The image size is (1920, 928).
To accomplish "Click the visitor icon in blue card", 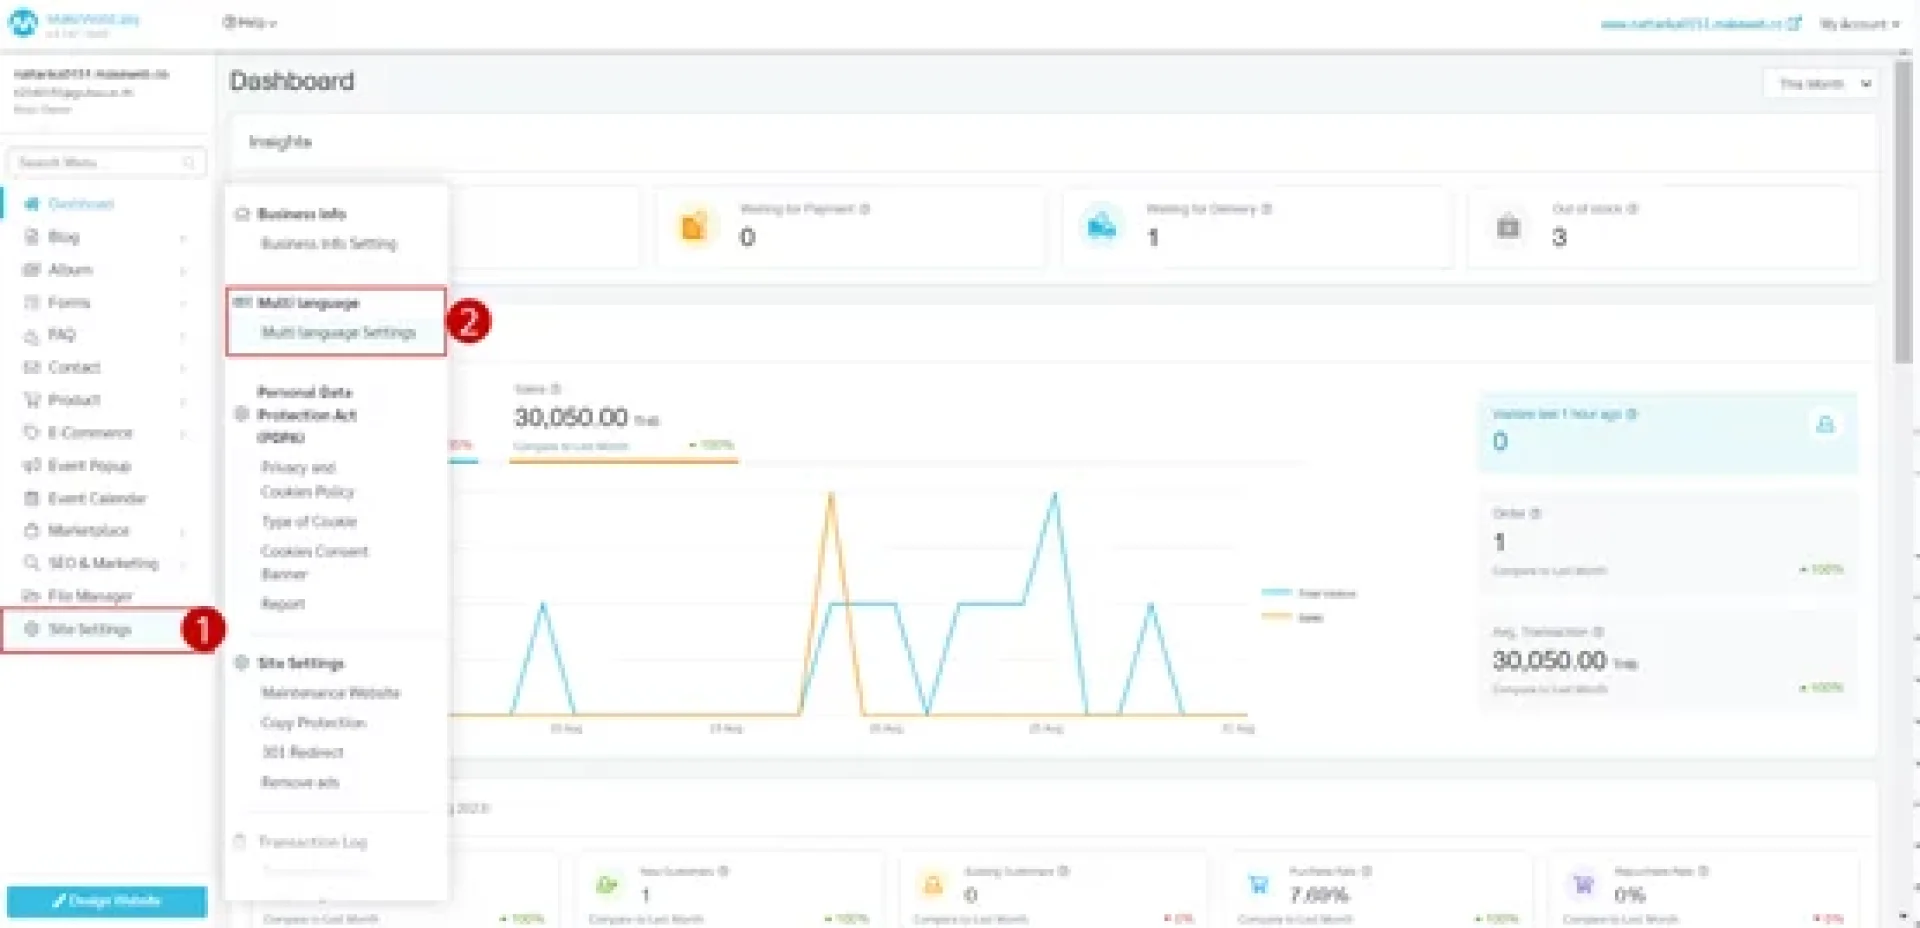I will tap(1824, 425).
